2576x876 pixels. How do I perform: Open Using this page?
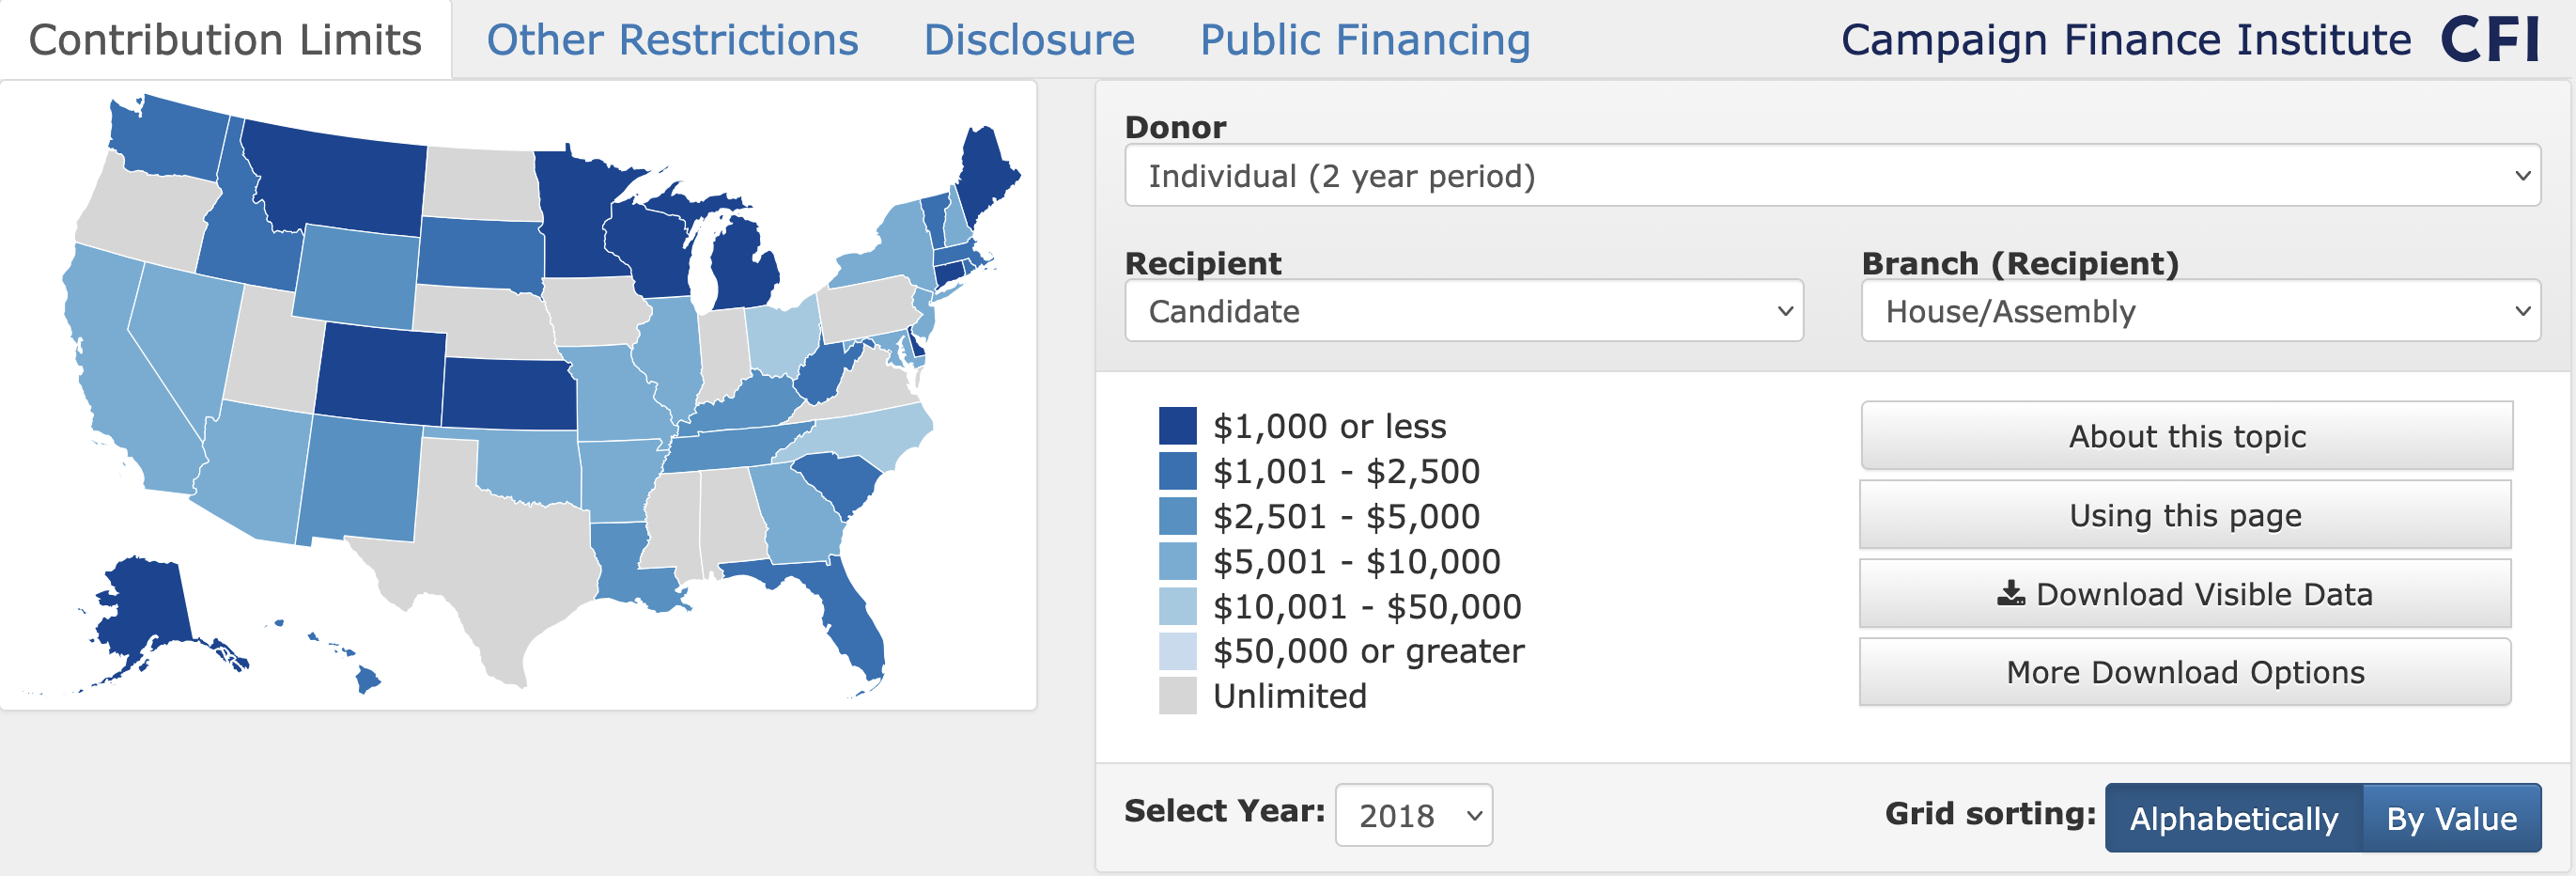[x=2186, y=514]
